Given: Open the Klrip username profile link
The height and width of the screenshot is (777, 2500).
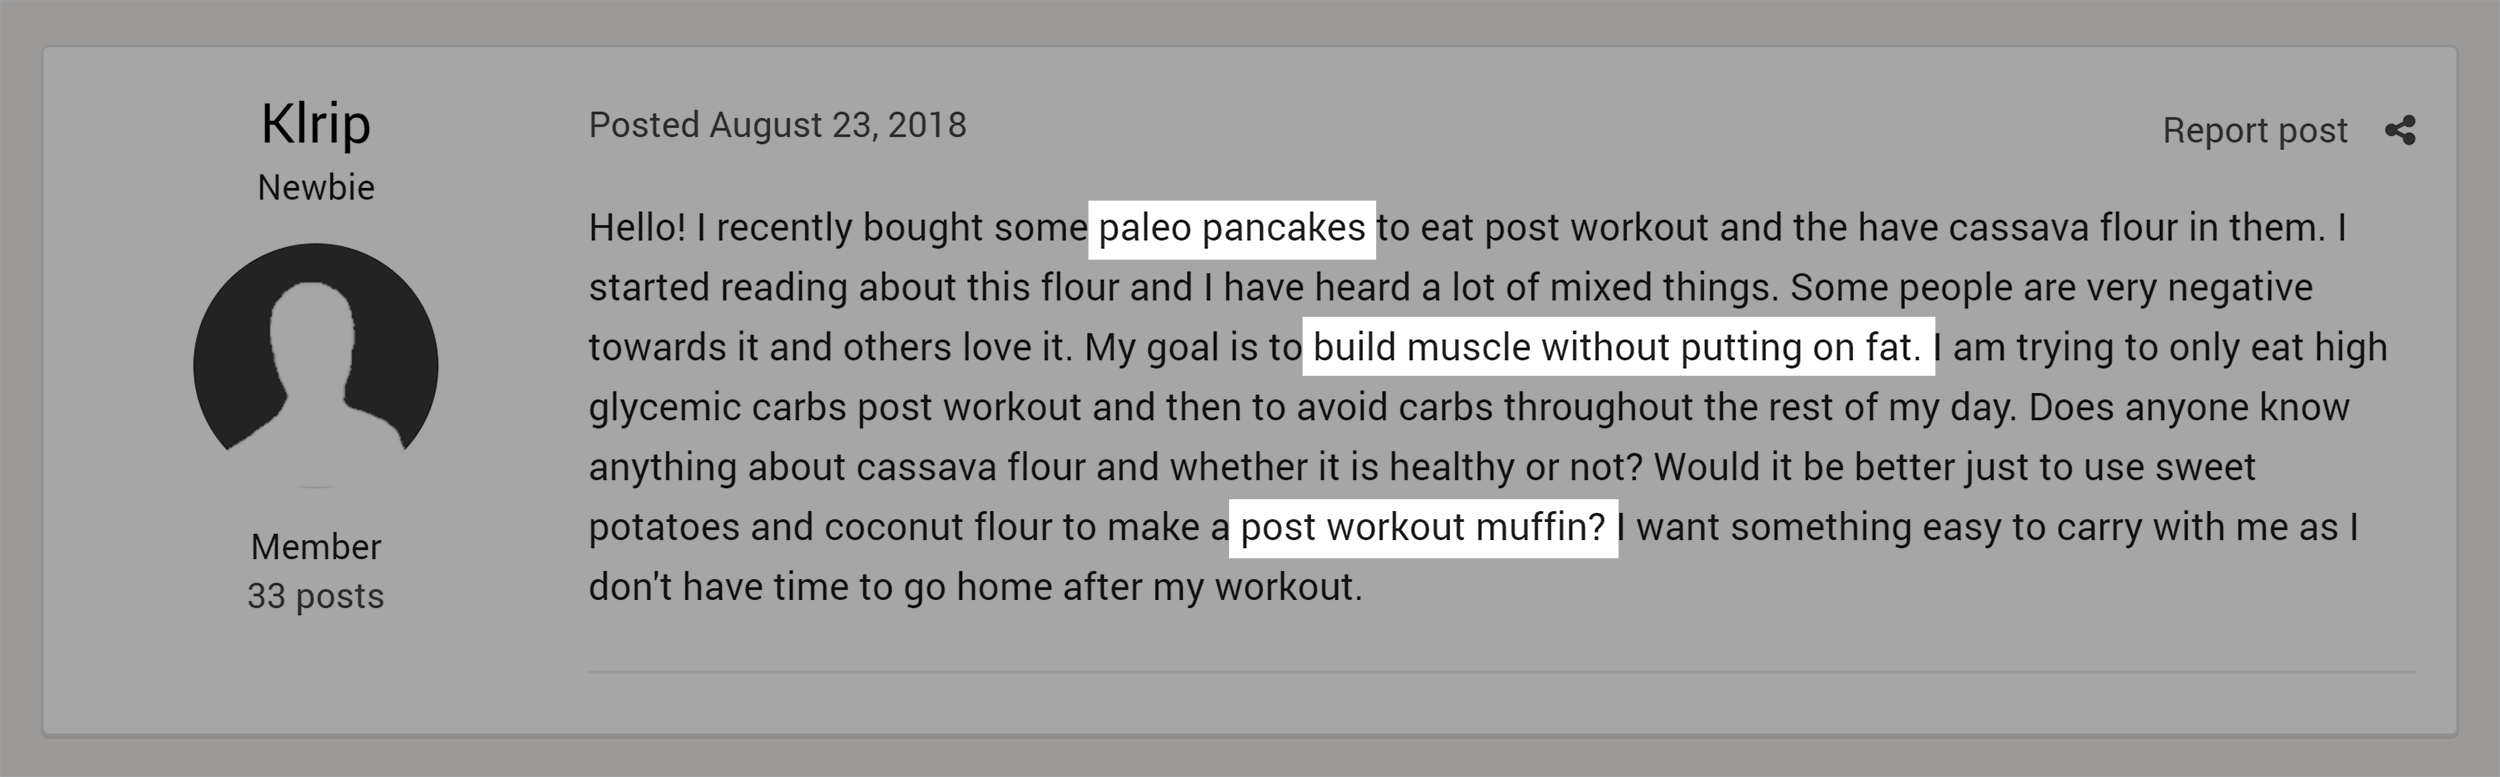Looking at the screenshot, I should (x=316, y=124).
